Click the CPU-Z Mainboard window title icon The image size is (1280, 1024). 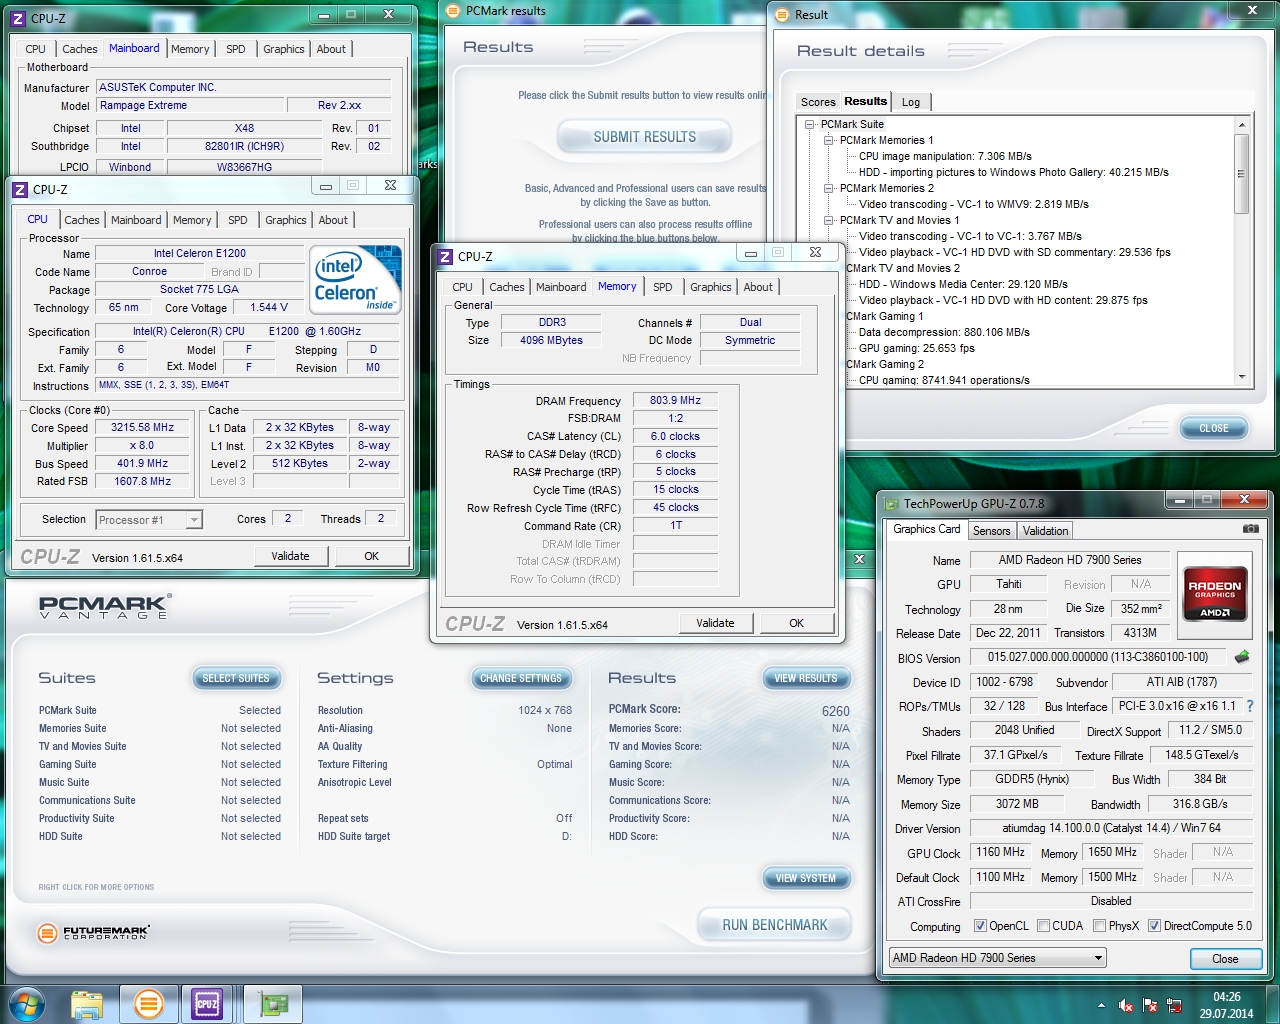click(19, 18)
